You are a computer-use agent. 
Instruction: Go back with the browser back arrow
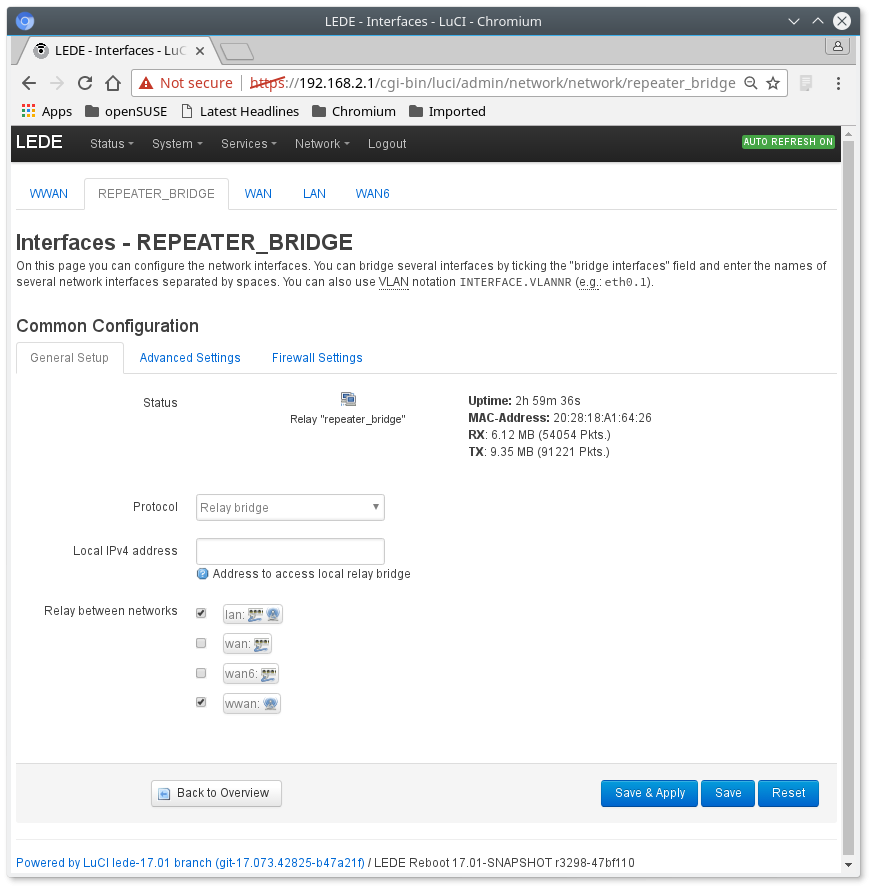(x=29, y=83)
